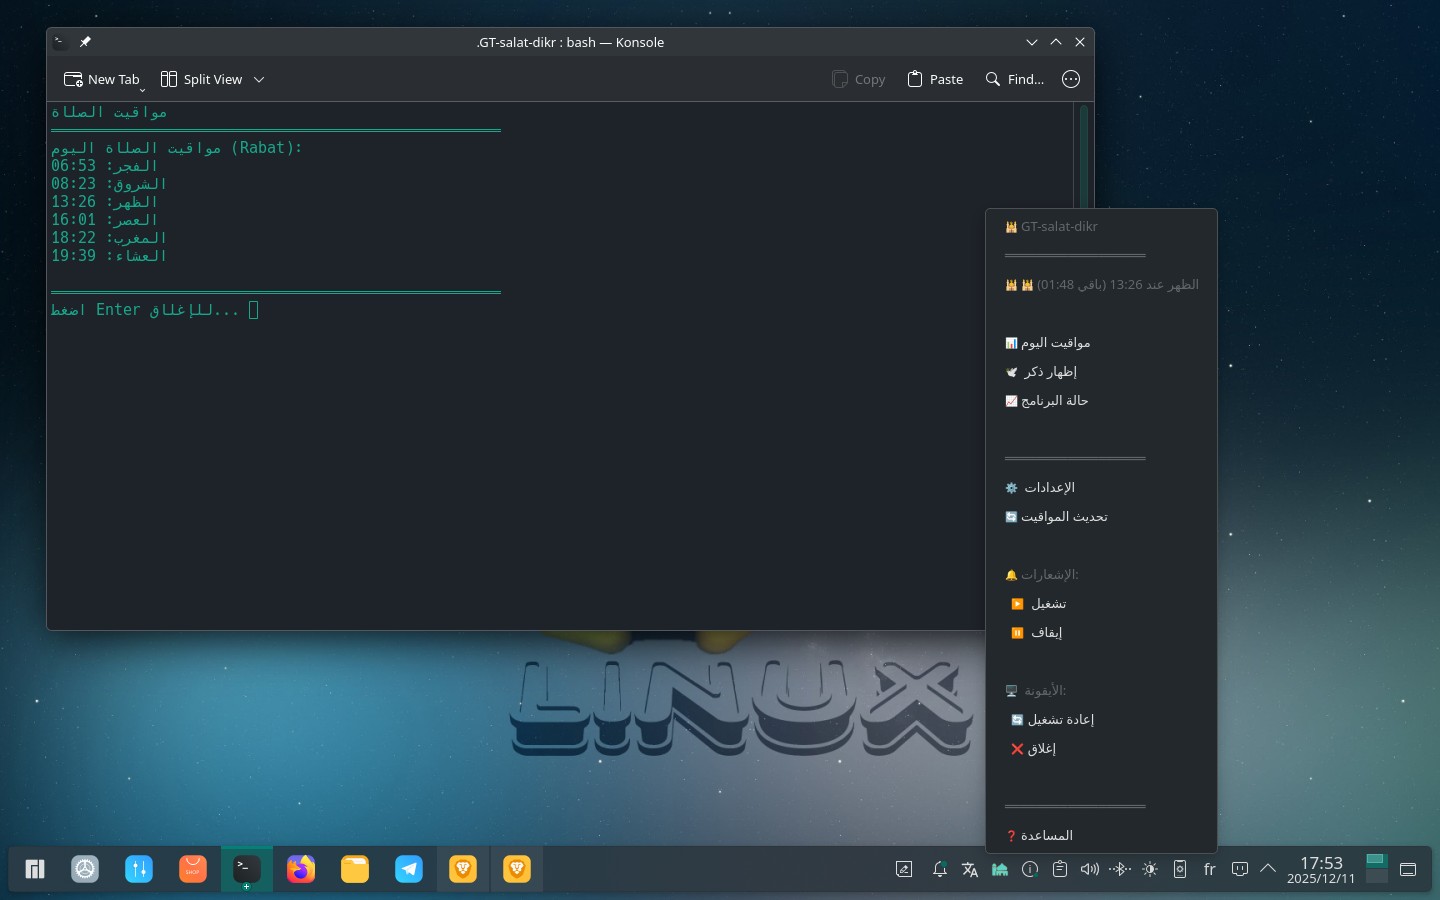Click the GT-salat-dikr mosque tray icon
Screen dimensions: 1440x900
pyautogui.click(x=999, y=869)
